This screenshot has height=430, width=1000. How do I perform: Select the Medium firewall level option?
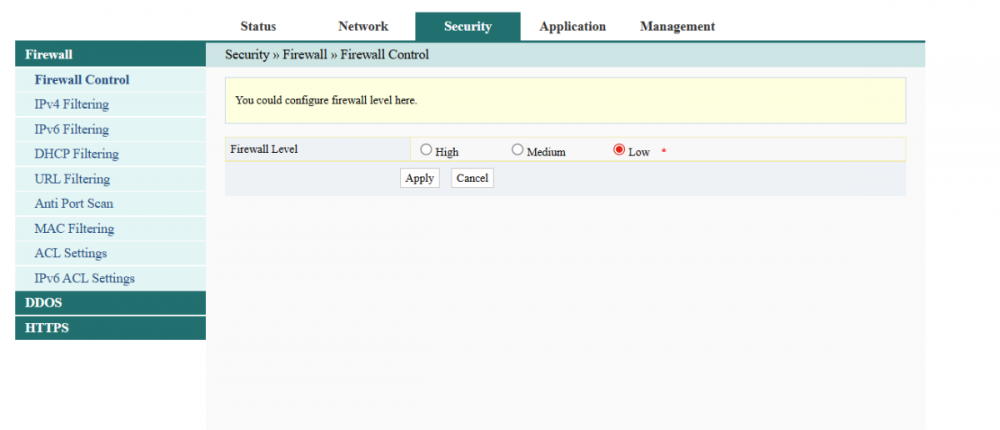click(x=517, y=150)
